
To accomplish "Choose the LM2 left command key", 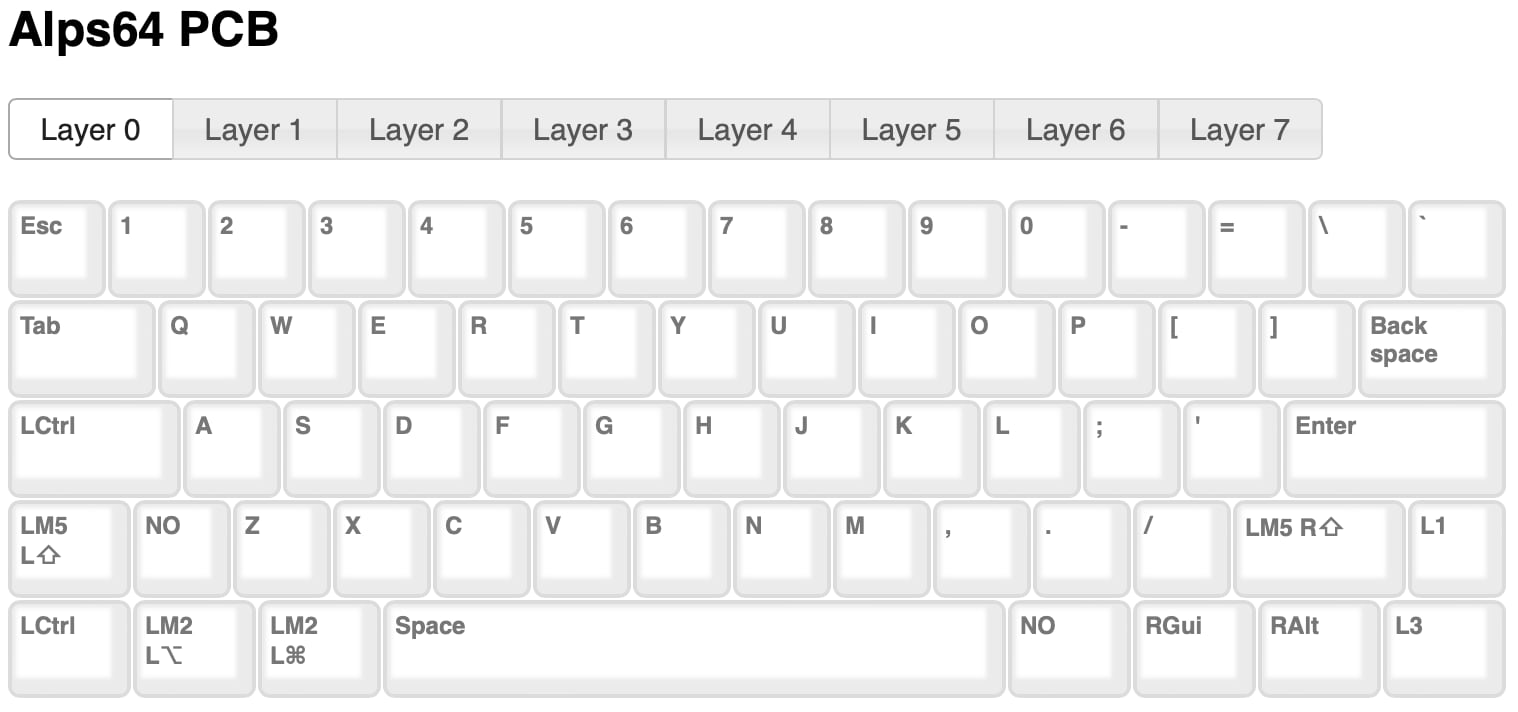I will click(x=319, y=648).
